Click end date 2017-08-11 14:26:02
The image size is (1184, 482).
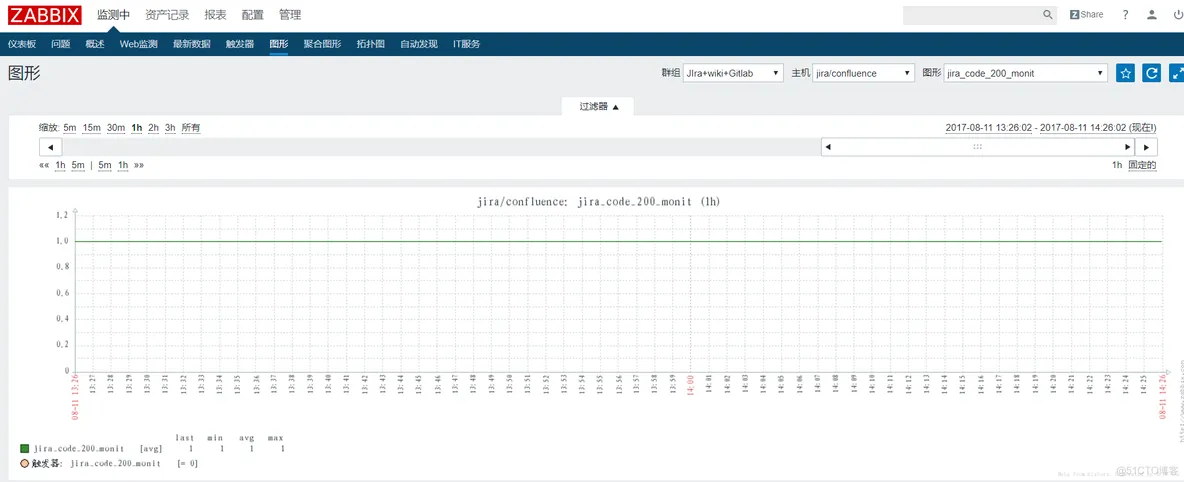click(1084, 128)
